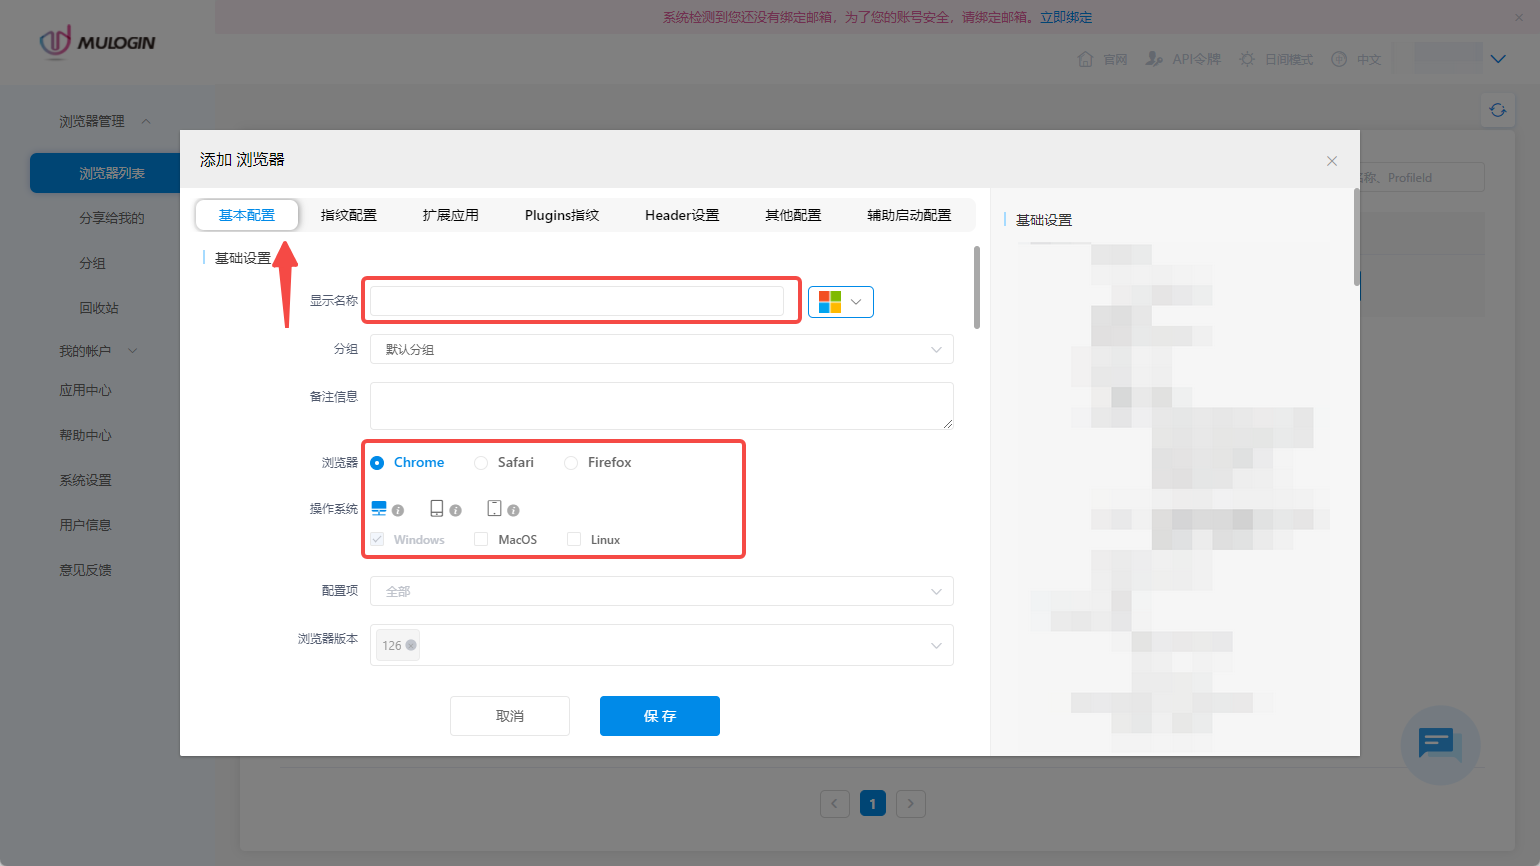Screen dimensions: 1540x866
Task: Open the 分组 group dropdown
Action: tap(661, 349)
